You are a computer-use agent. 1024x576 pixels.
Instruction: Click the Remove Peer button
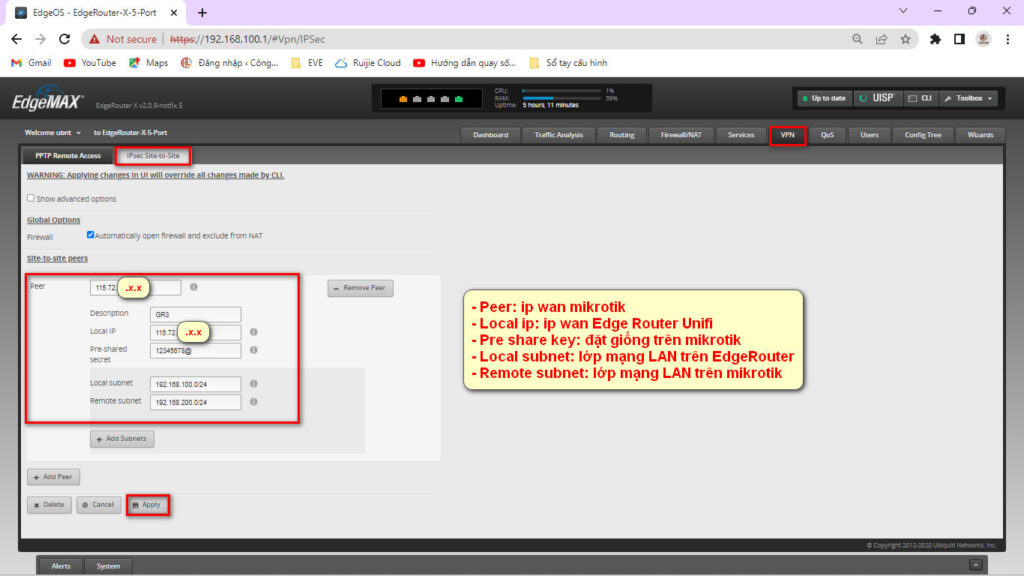click(360, 288)
